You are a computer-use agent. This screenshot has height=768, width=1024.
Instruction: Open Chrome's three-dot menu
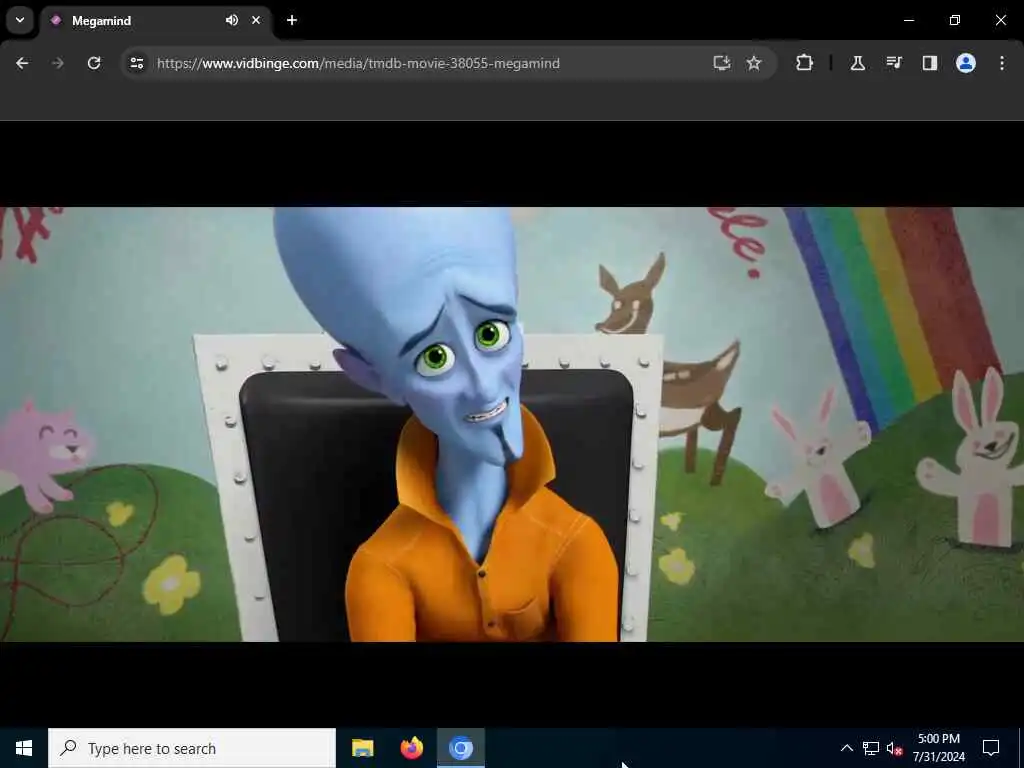pyautogui.click(x=1002, y=63)
